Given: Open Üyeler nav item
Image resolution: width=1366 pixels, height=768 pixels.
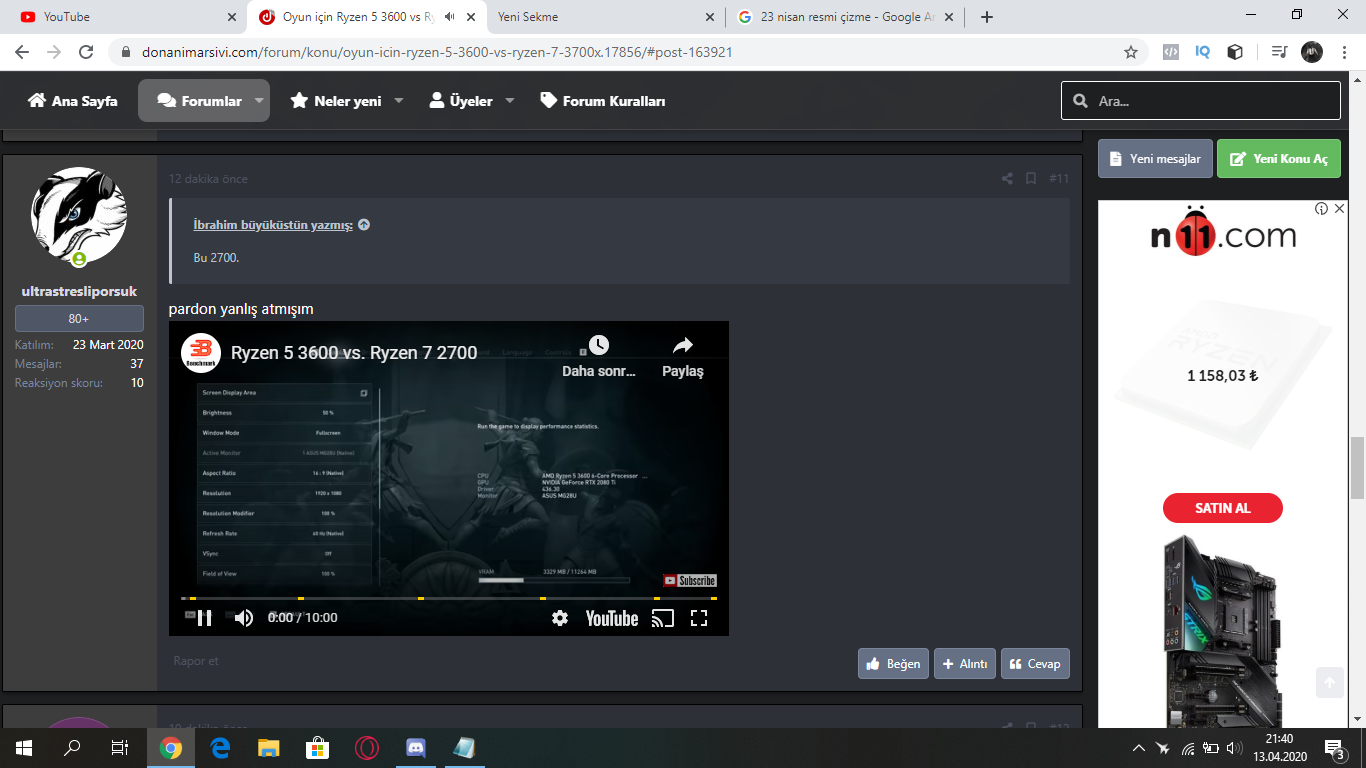Looking at the screenshot, I should tap(460, 101).
